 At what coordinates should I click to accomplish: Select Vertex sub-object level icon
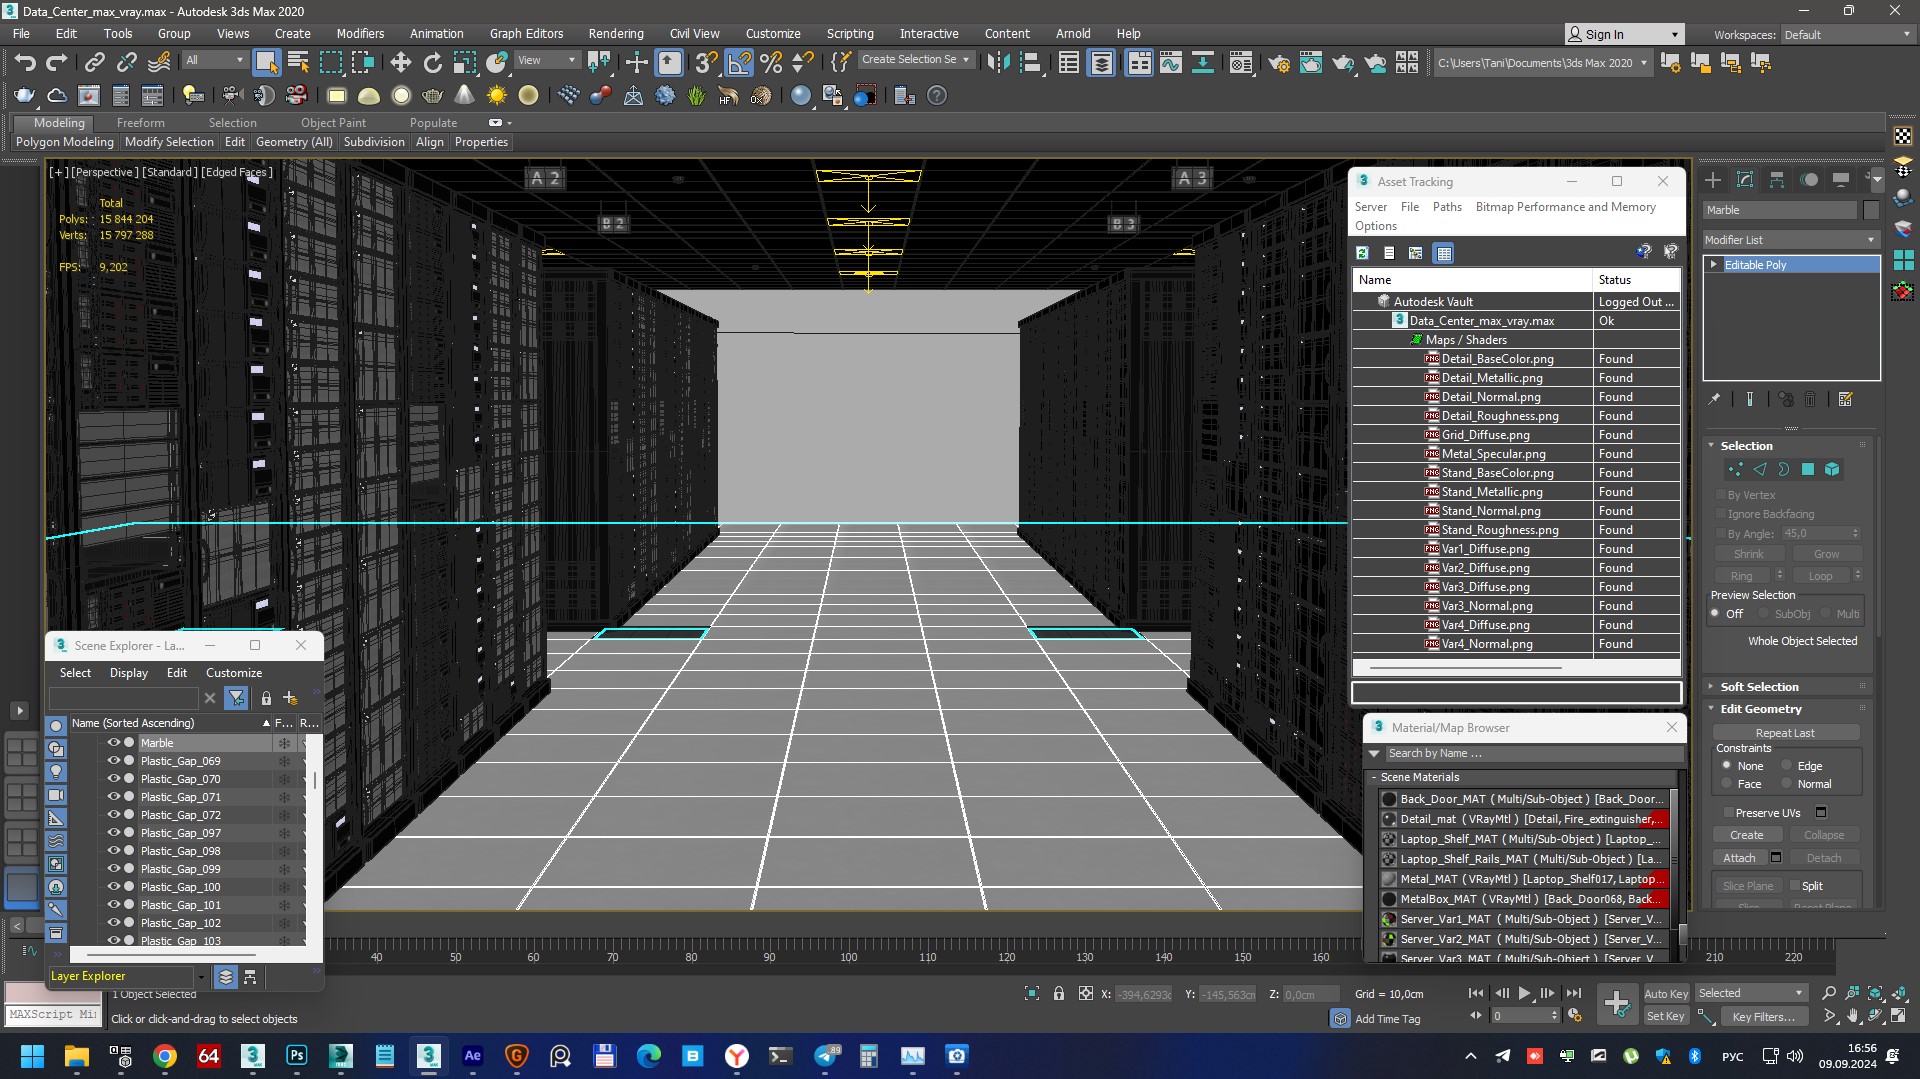click(x=1735, y=469)
